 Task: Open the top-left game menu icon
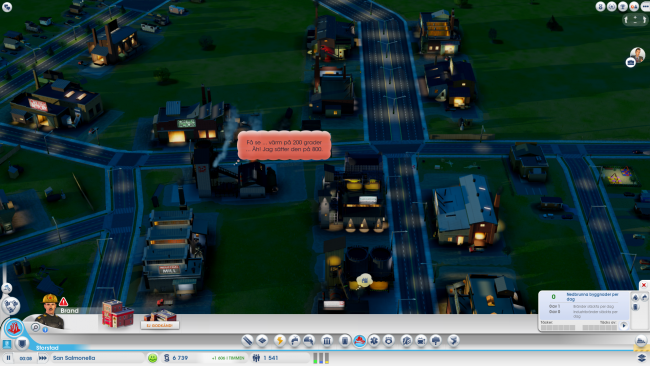point(7,7)
